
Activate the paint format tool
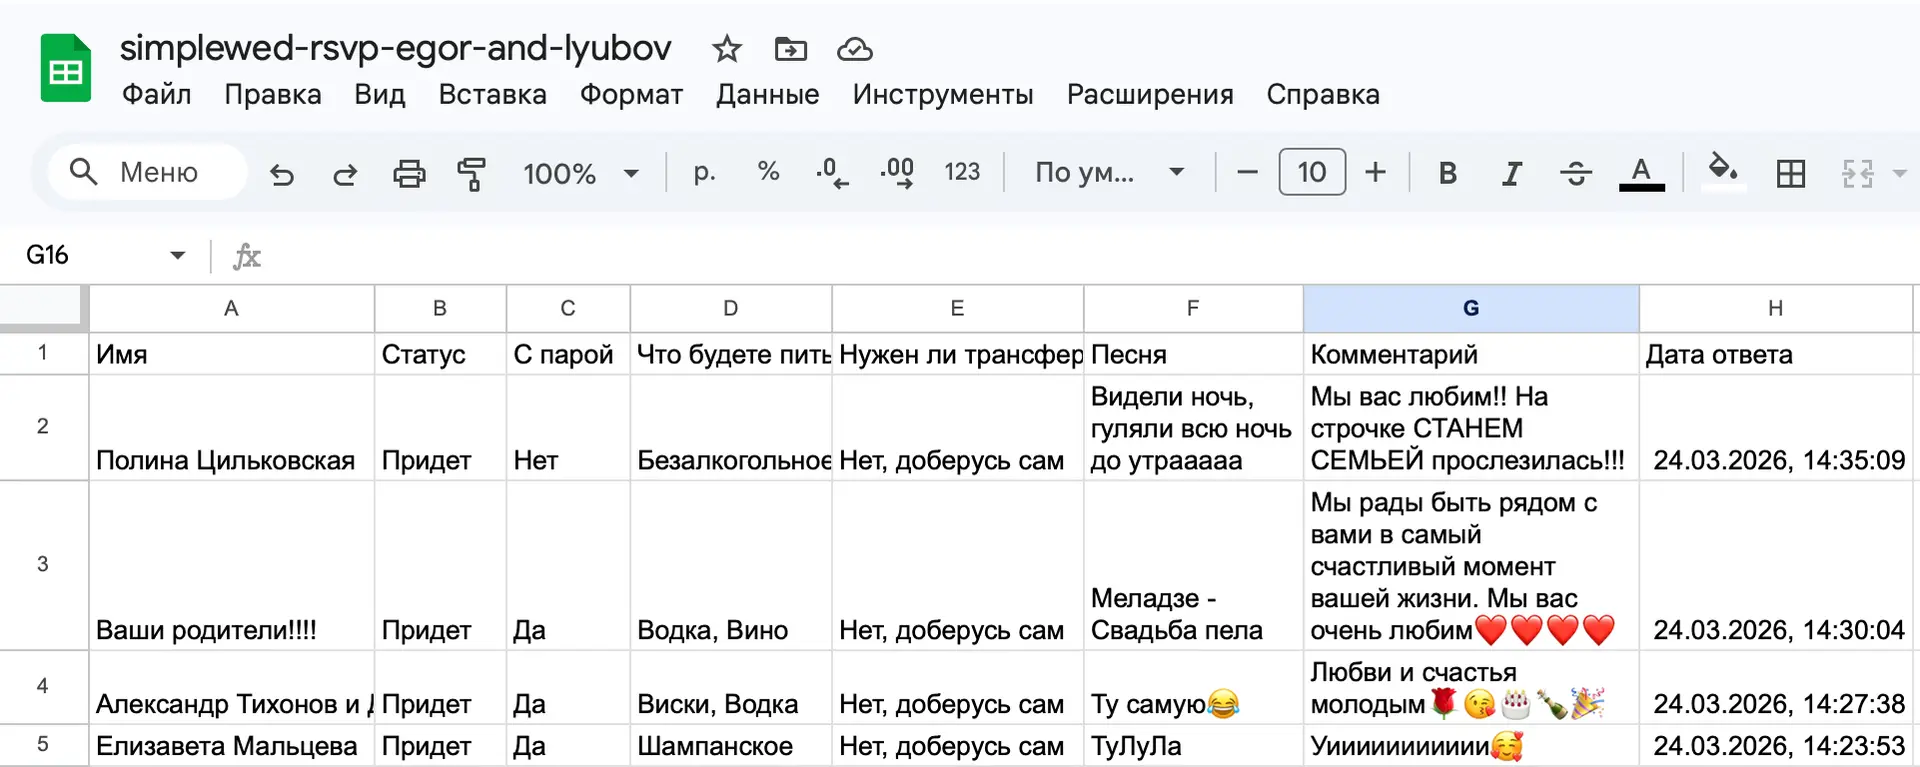tap(471, 174)
